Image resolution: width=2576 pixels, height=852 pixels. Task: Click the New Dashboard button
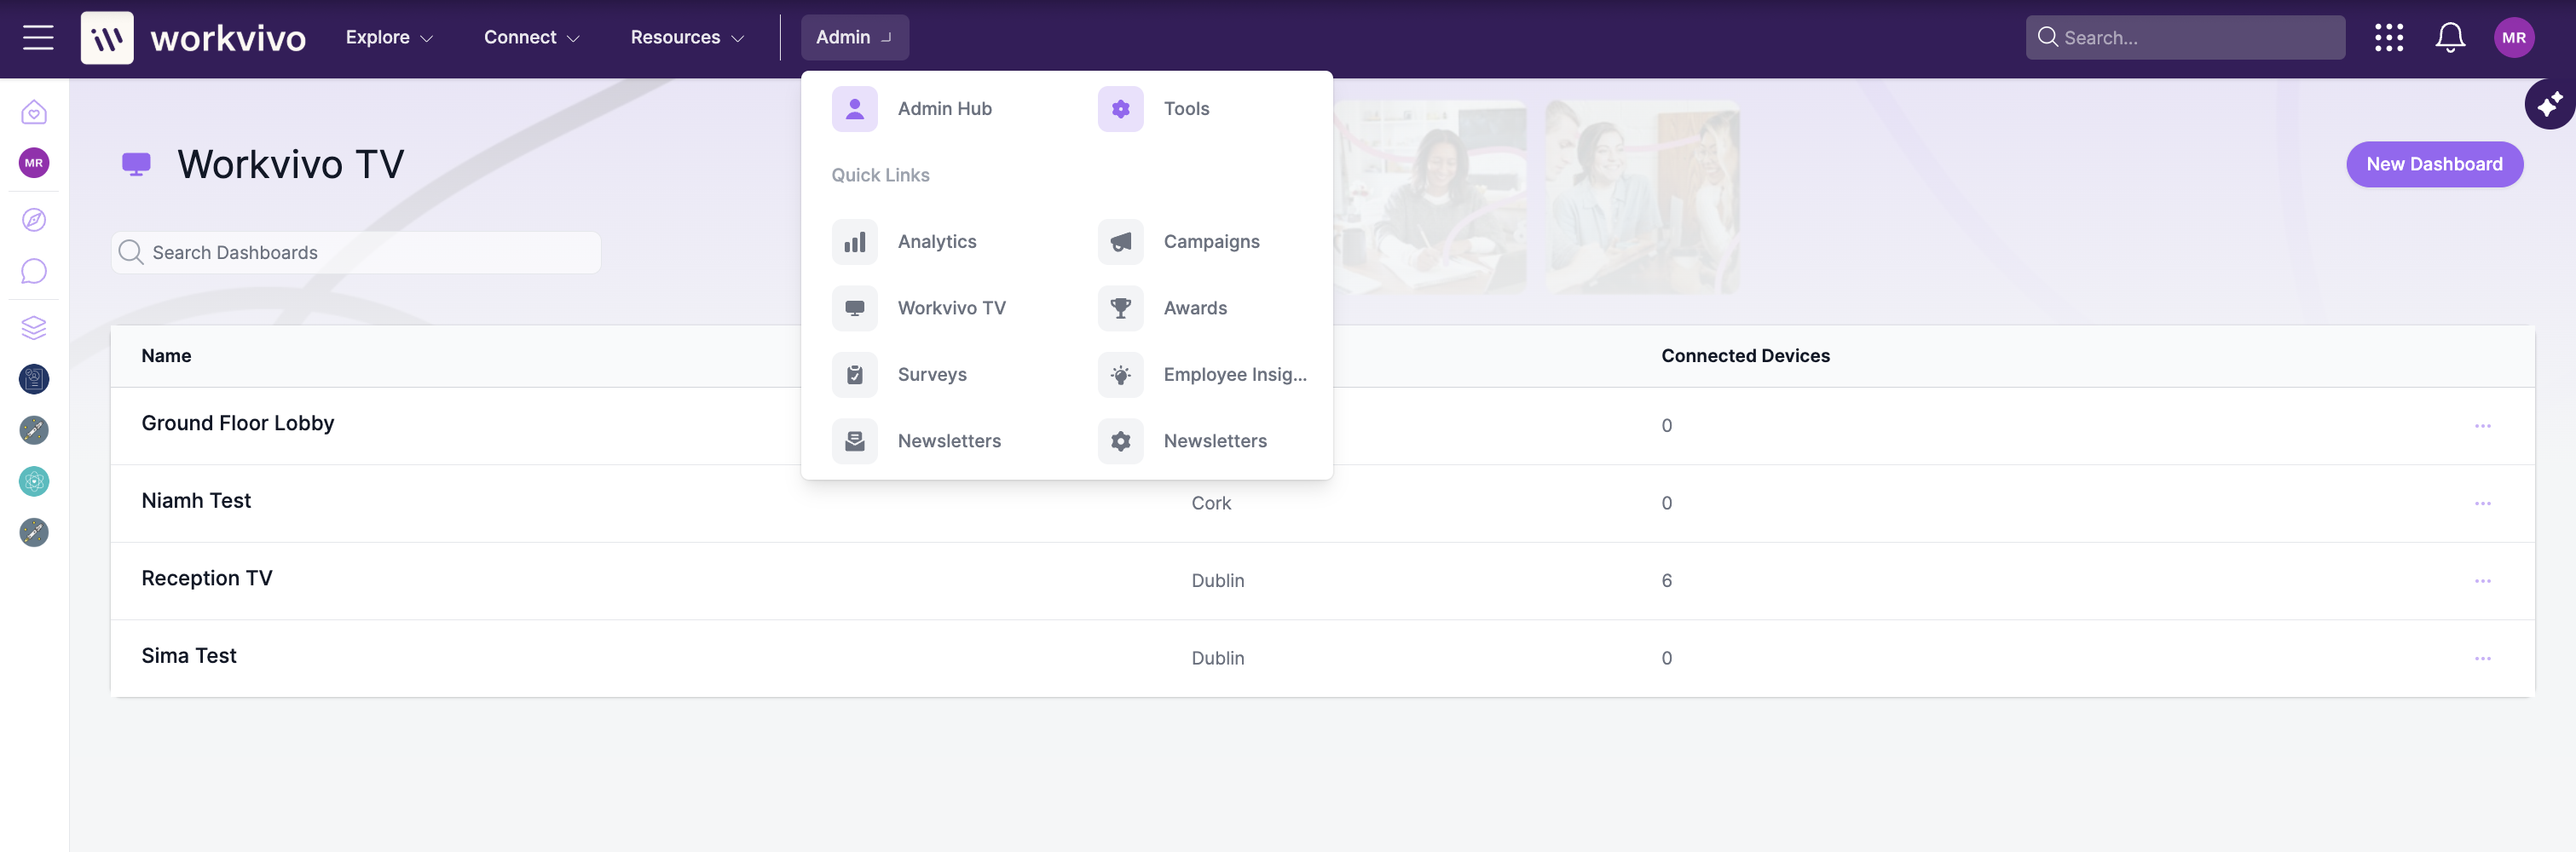click(2434, 164)
